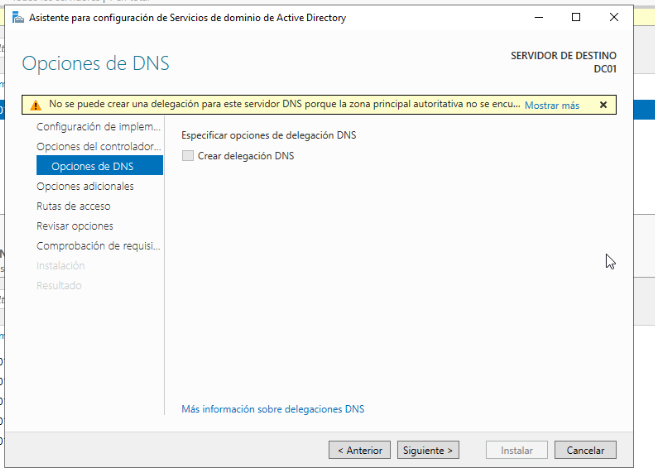This screenshot has width=655, height=473.
Task: Open Más información sobre delegaciones DNS link
Action: coord(273,409)
